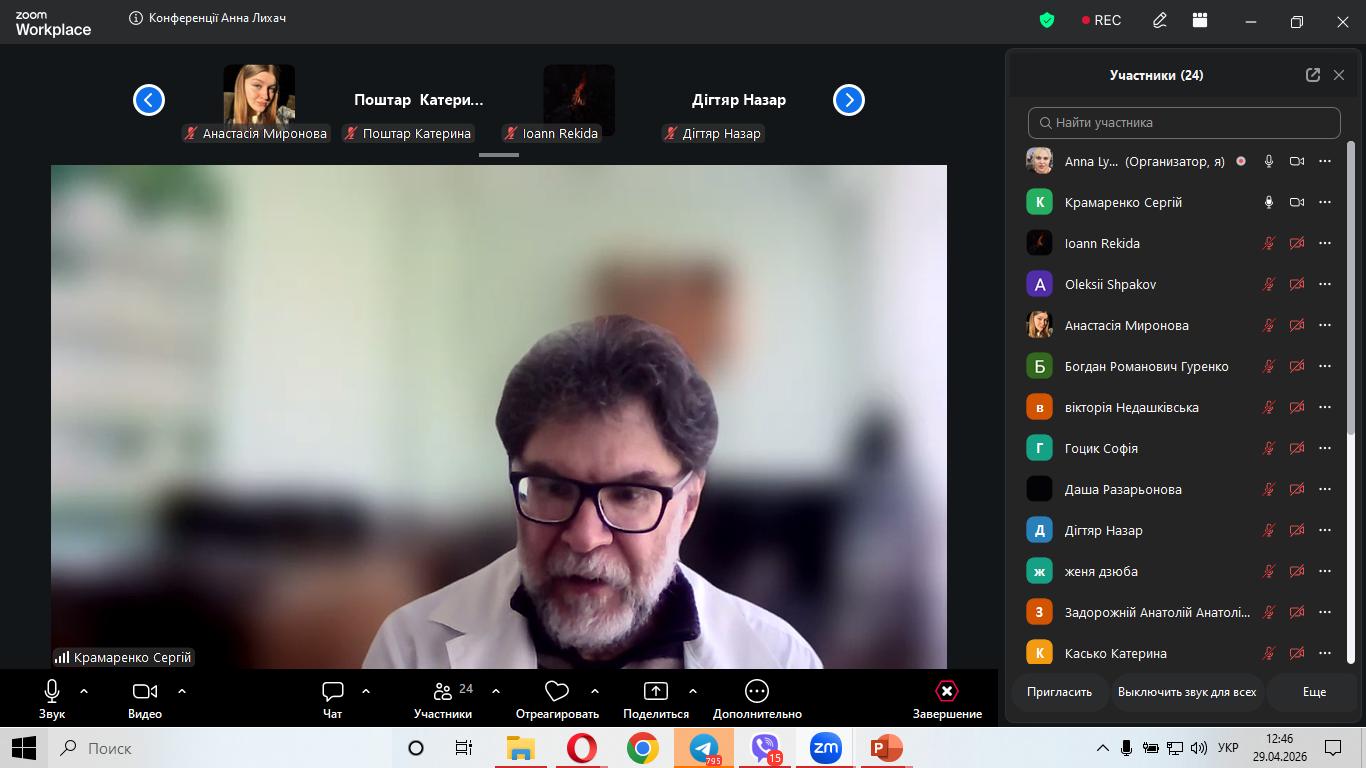Click the REC recording indicator

pyautogui.click(x=1101, y=20)
